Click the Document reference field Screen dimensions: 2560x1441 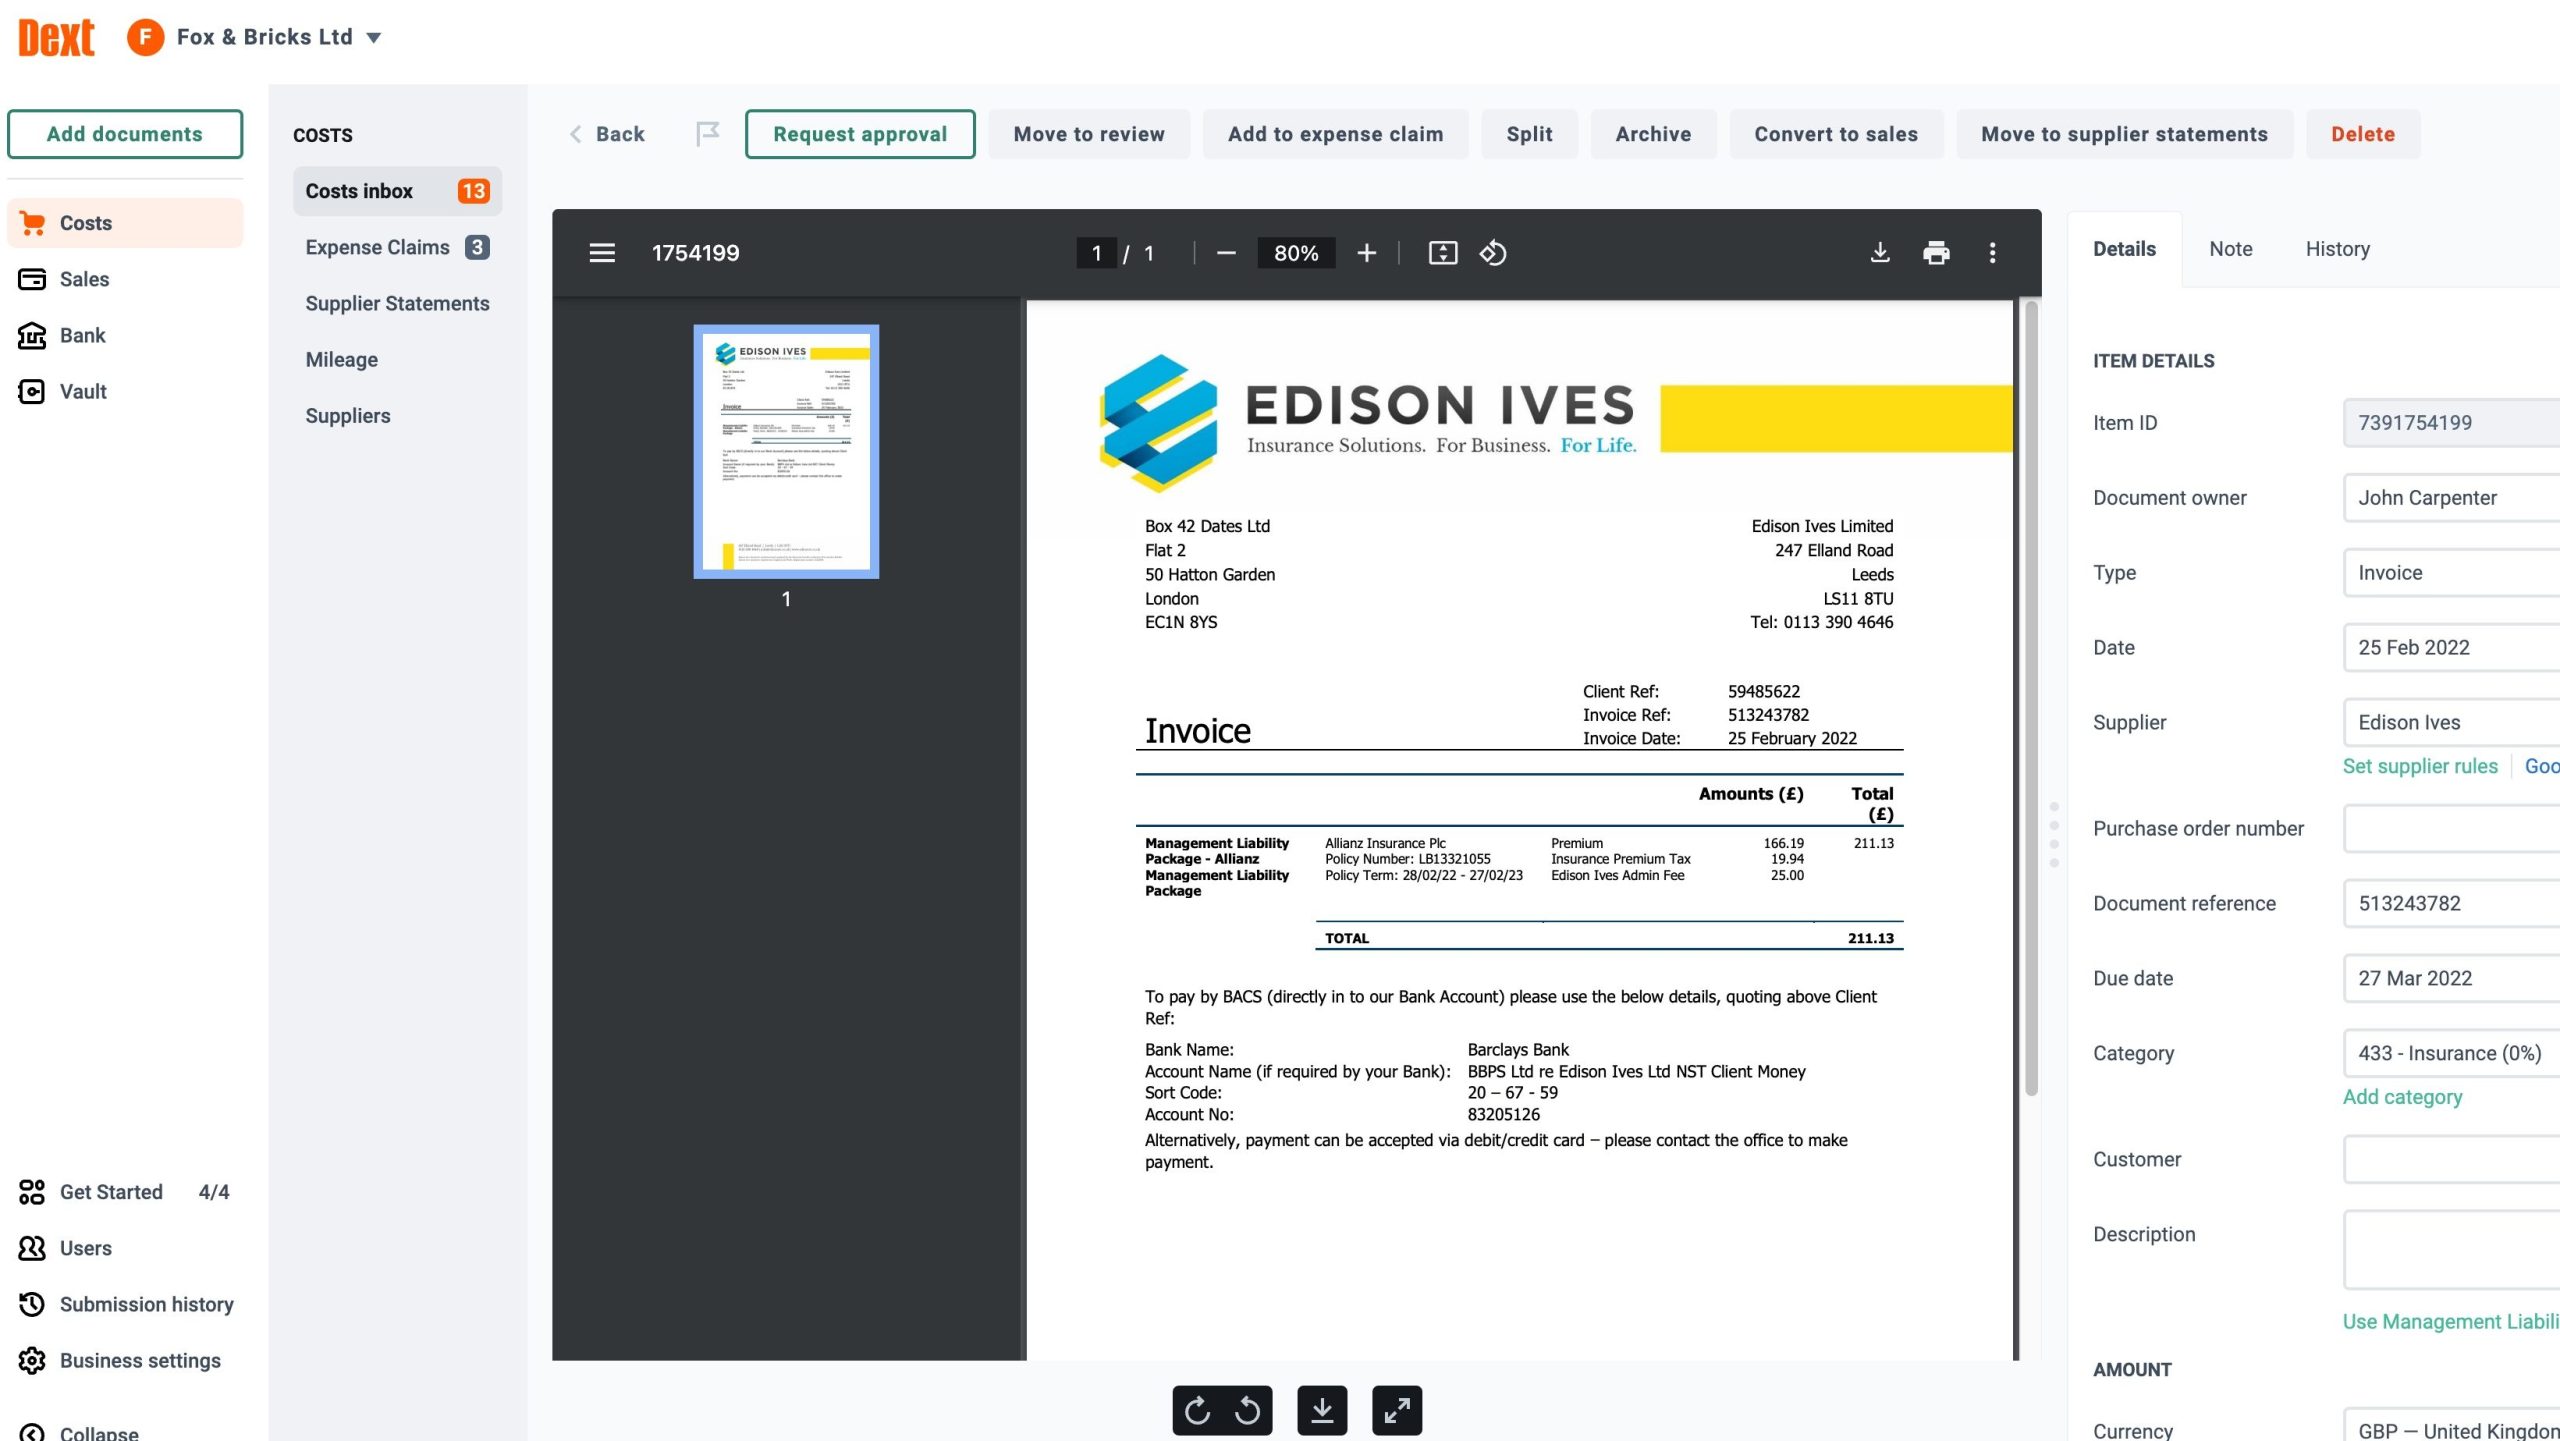pyautogui.click(x=2451, y=904)
